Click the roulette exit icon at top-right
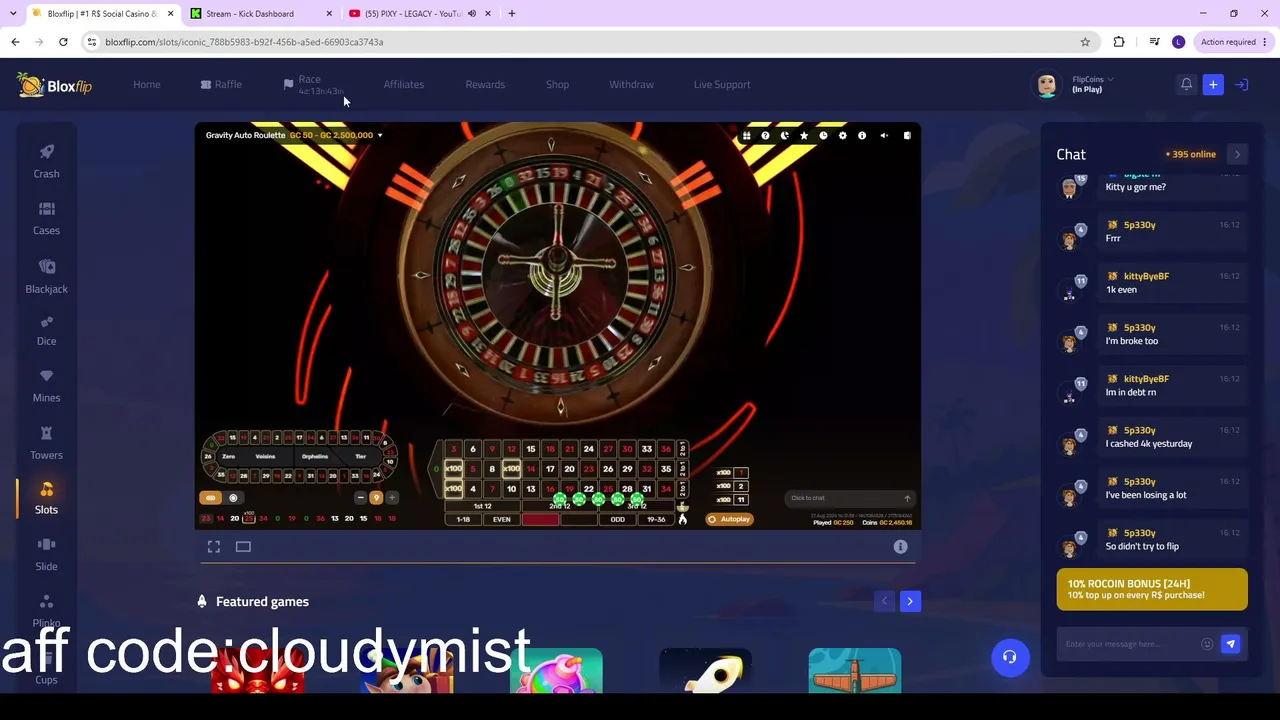This screenshot has width=1280, height=720. point(907,136)
